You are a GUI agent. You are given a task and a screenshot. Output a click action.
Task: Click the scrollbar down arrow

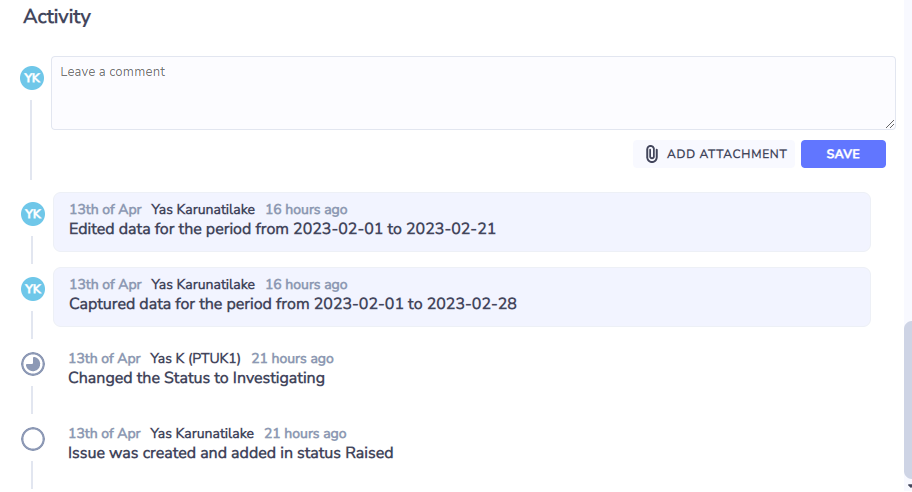(909, 487)
